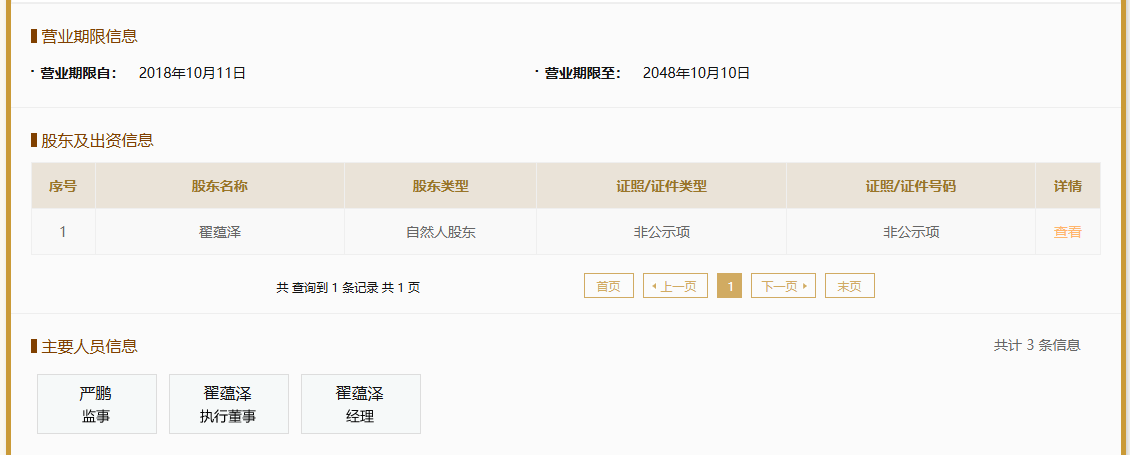Select page number 1
The image size is (1130, 455).
(x=729, y=286)
